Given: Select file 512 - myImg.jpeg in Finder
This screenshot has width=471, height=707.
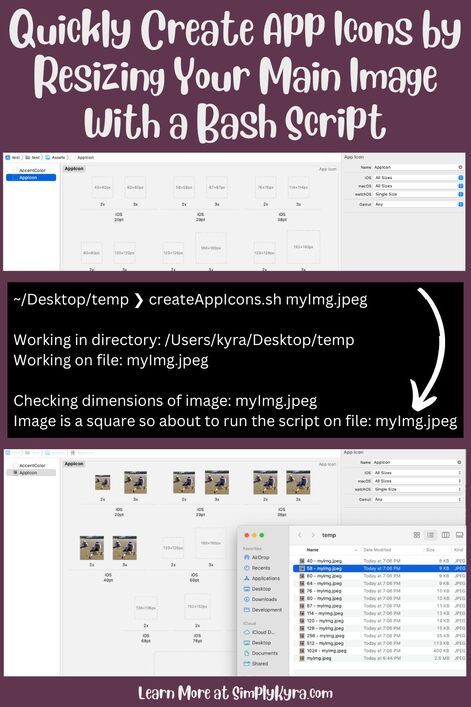Looking at the screenshot, I should 379,643.
